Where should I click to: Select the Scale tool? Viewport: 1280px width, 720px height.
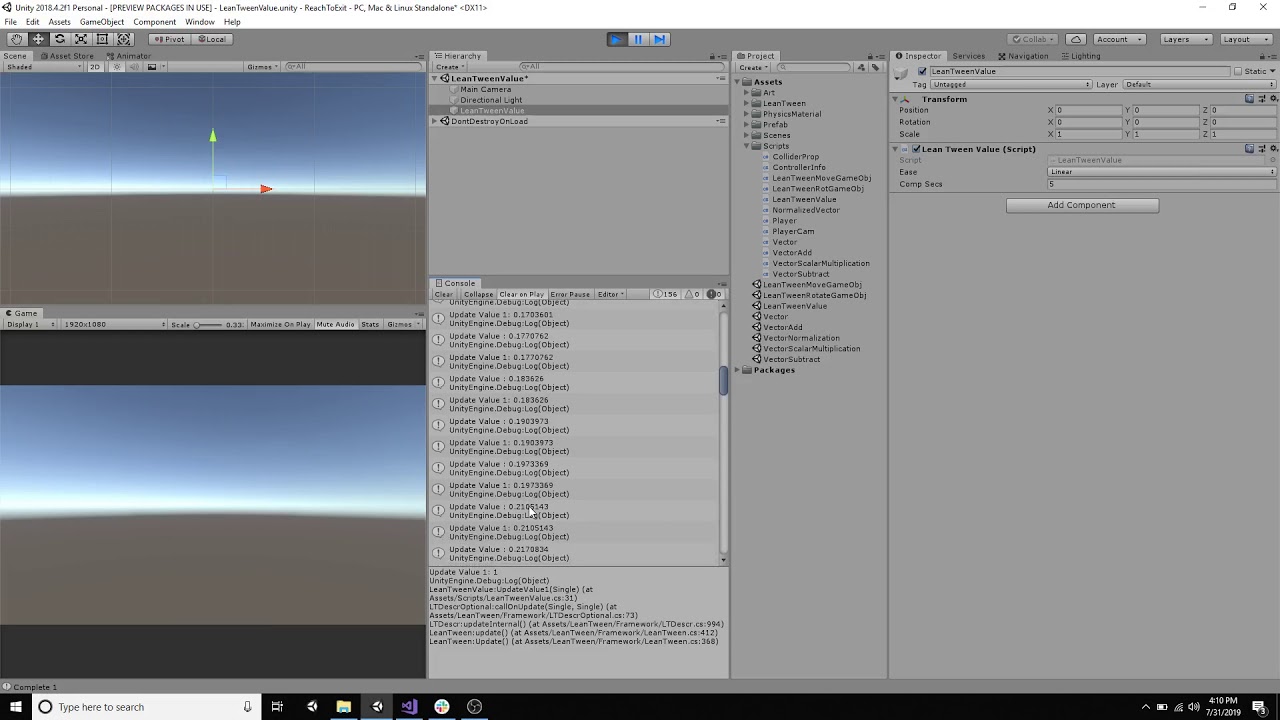click(81, 39)
